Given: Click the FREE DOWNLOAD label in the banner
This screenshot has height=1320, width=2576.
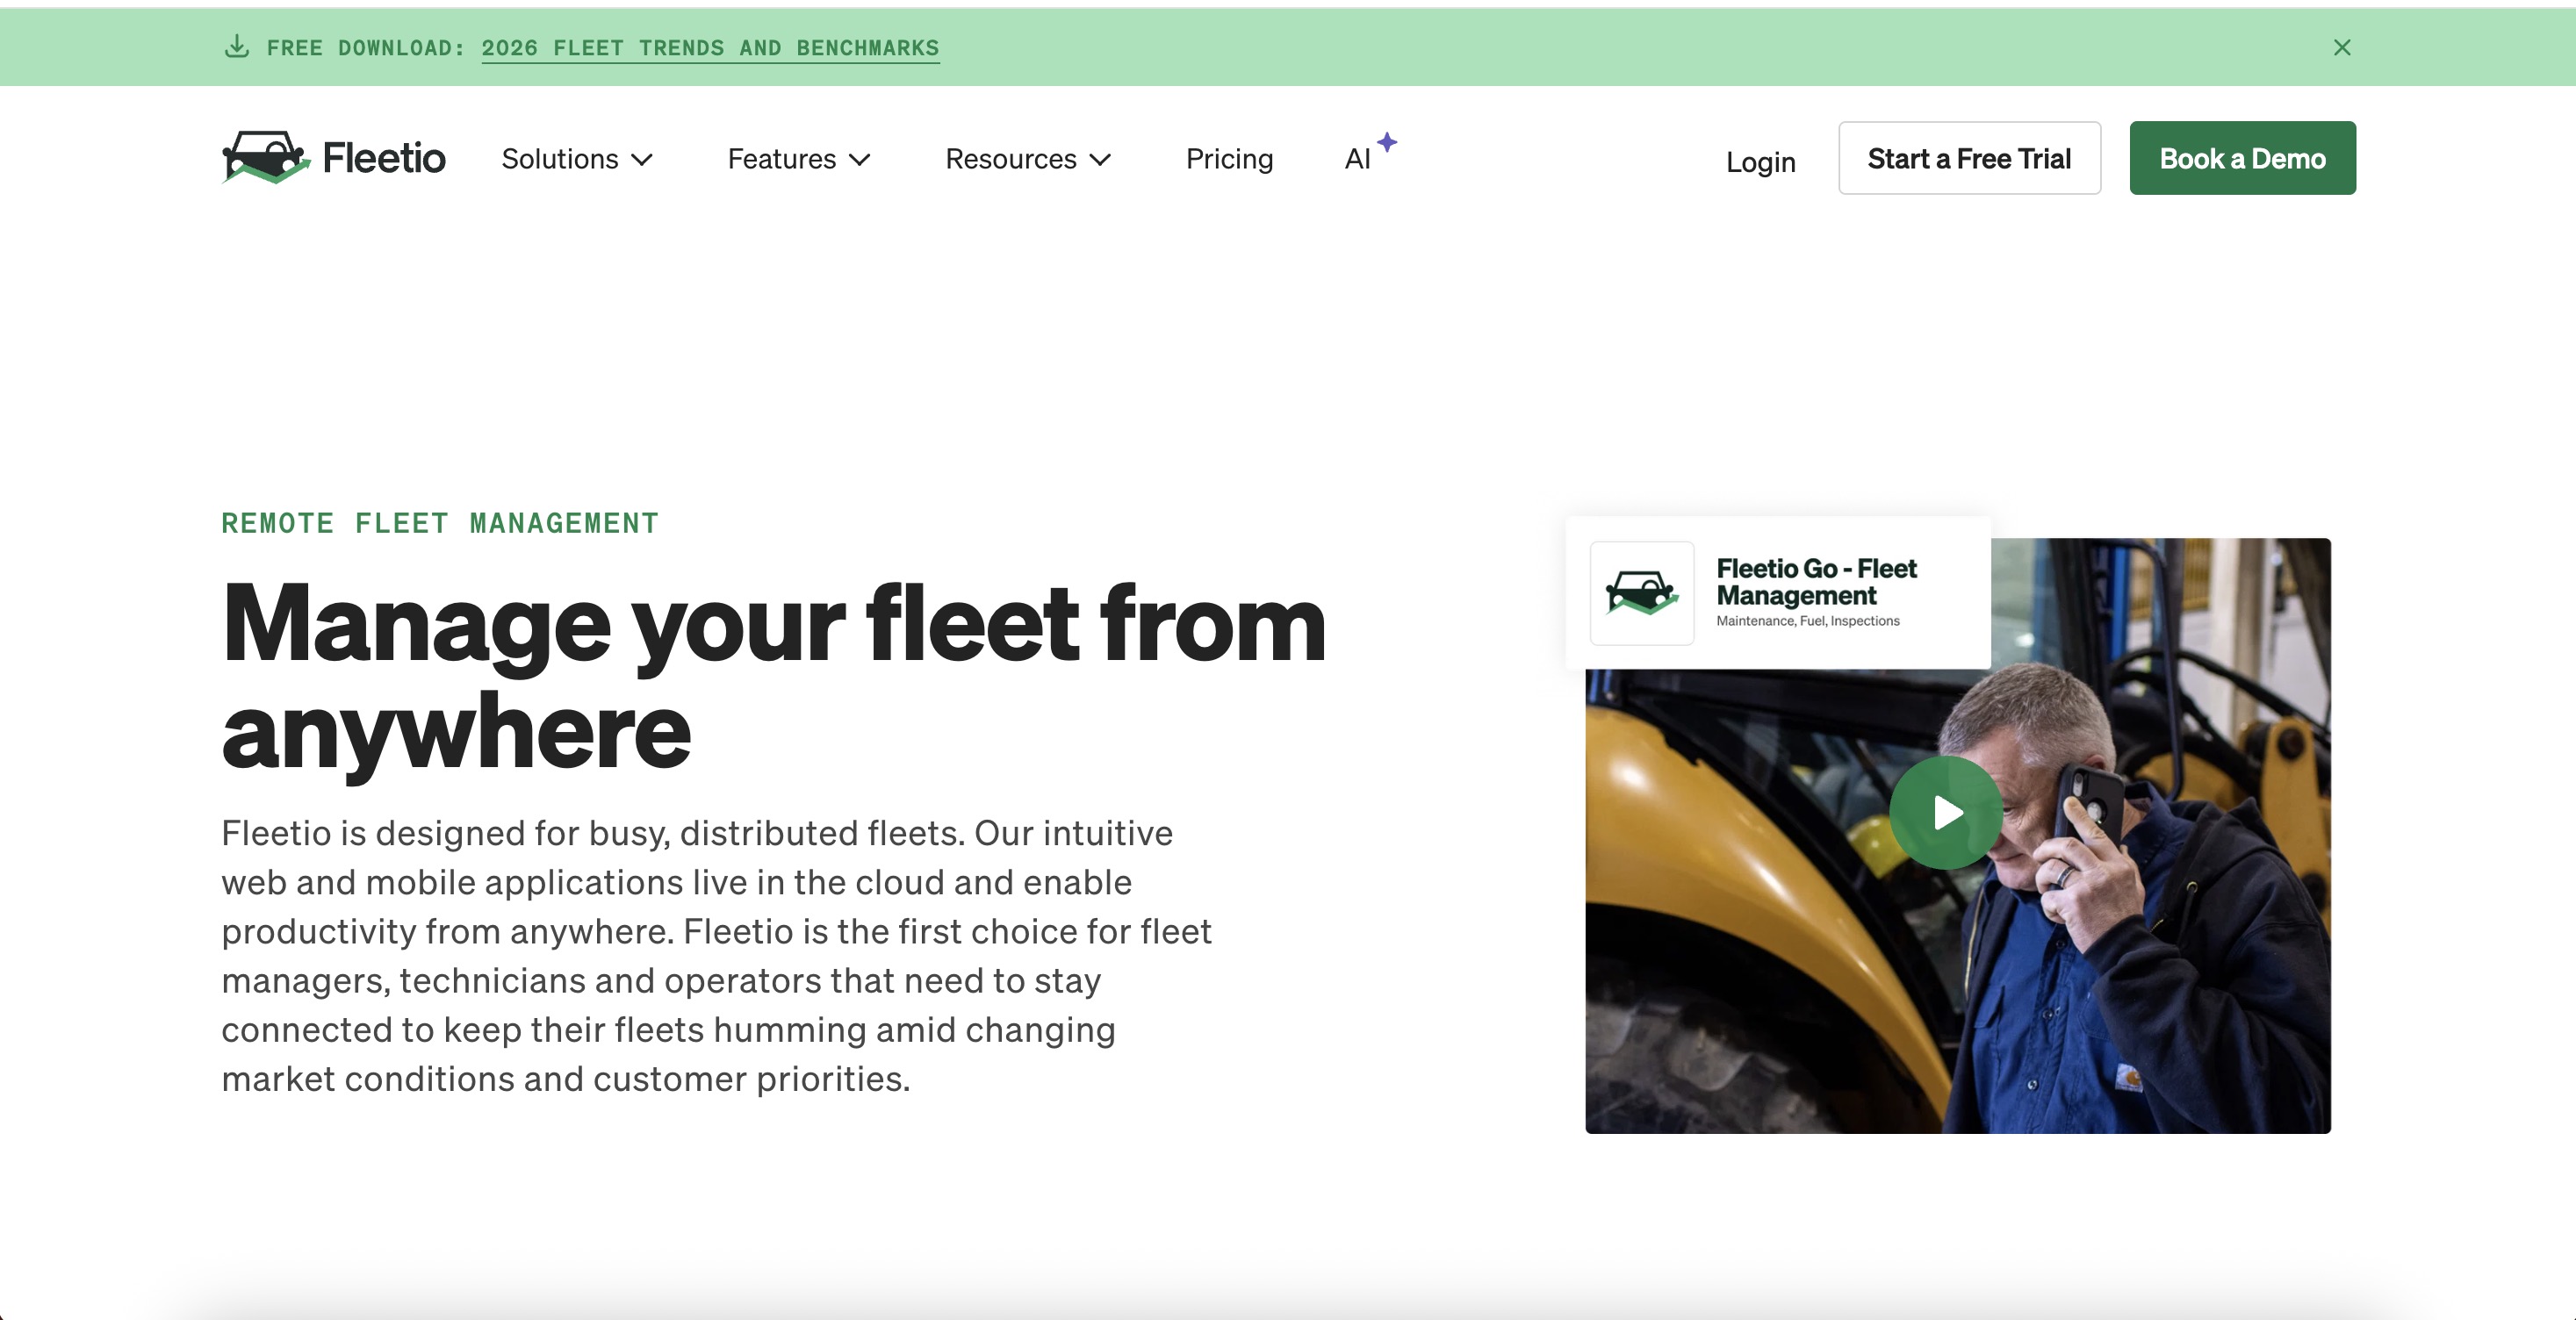Looking at the screenshot, I should click(x=365, y=48).
